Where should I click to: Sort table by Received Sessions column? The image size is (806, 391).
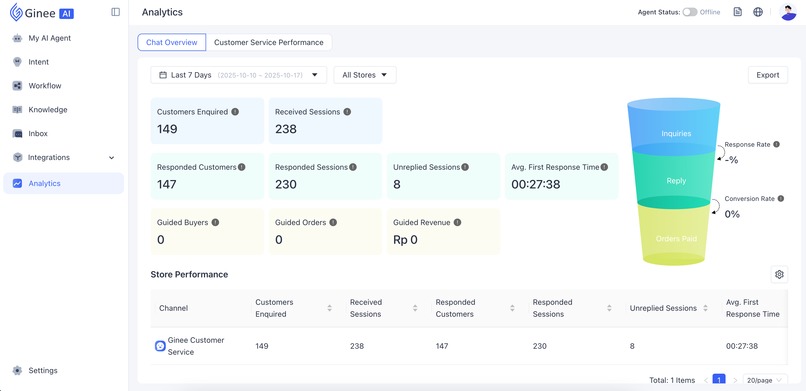pos(415,308)
